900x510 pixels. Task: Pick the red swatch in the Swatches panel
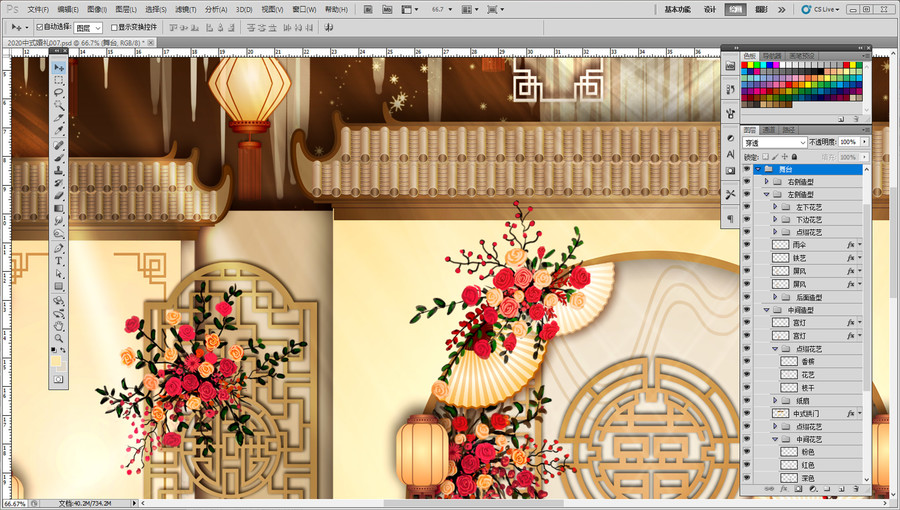[745, 65]
